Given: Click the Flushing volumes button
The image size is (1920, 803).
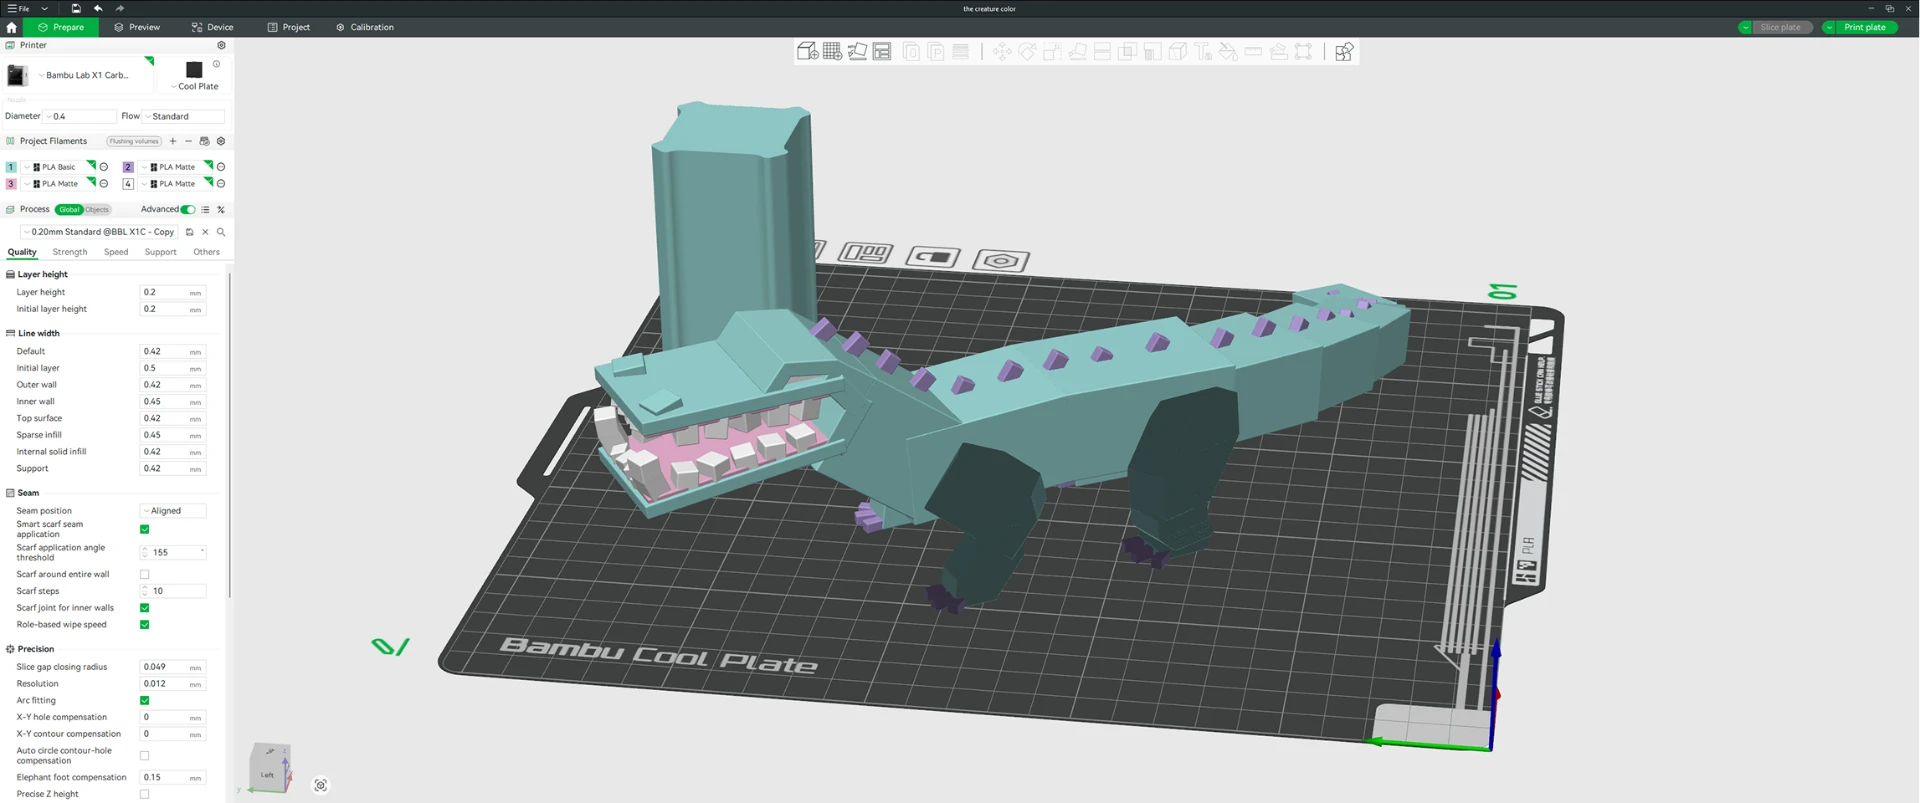Looking at the screenshot, I should click(134, 141).
